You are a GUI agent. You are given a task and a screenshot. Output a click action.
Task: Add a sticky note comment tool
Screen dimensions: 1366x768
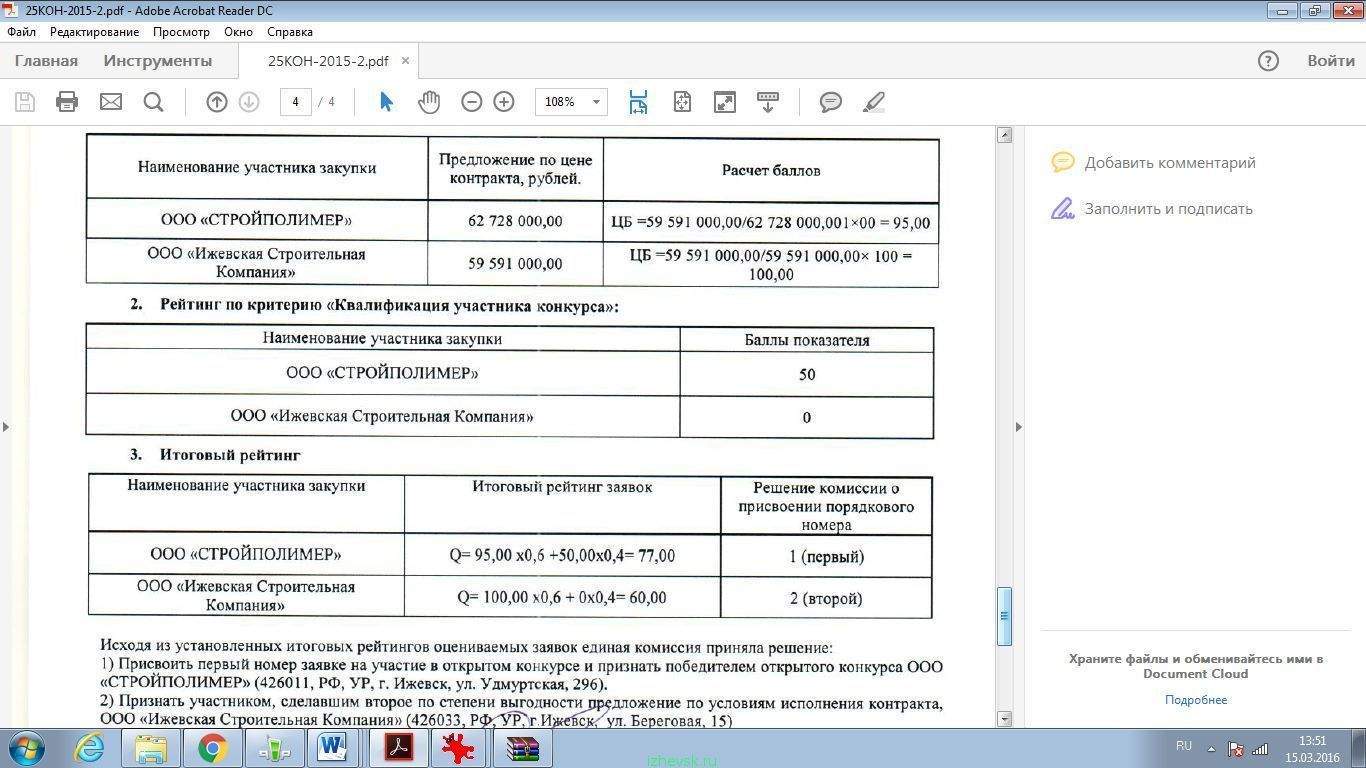[831, 102]
